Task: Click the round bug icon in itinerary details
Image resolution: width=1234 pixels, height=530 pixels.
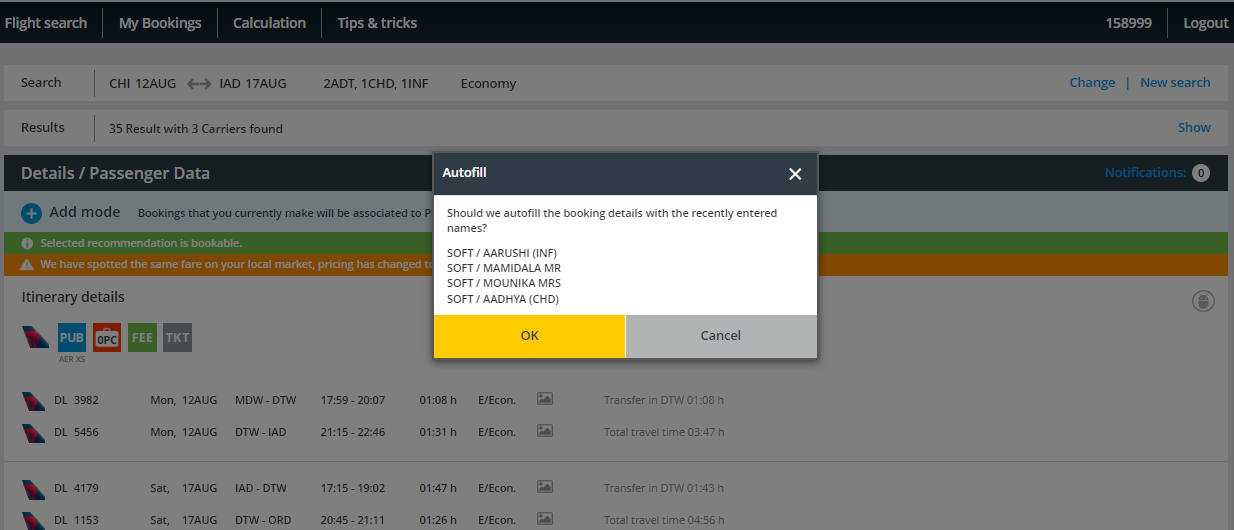Action: click(x=1203, y=301)
